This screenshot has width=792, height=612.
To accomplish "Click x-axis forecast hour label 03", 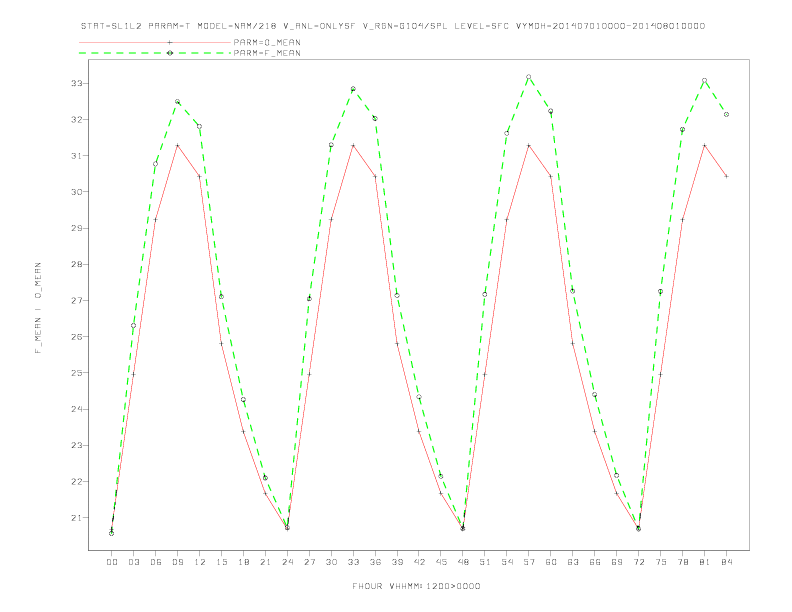I will (x=133, y=562).
